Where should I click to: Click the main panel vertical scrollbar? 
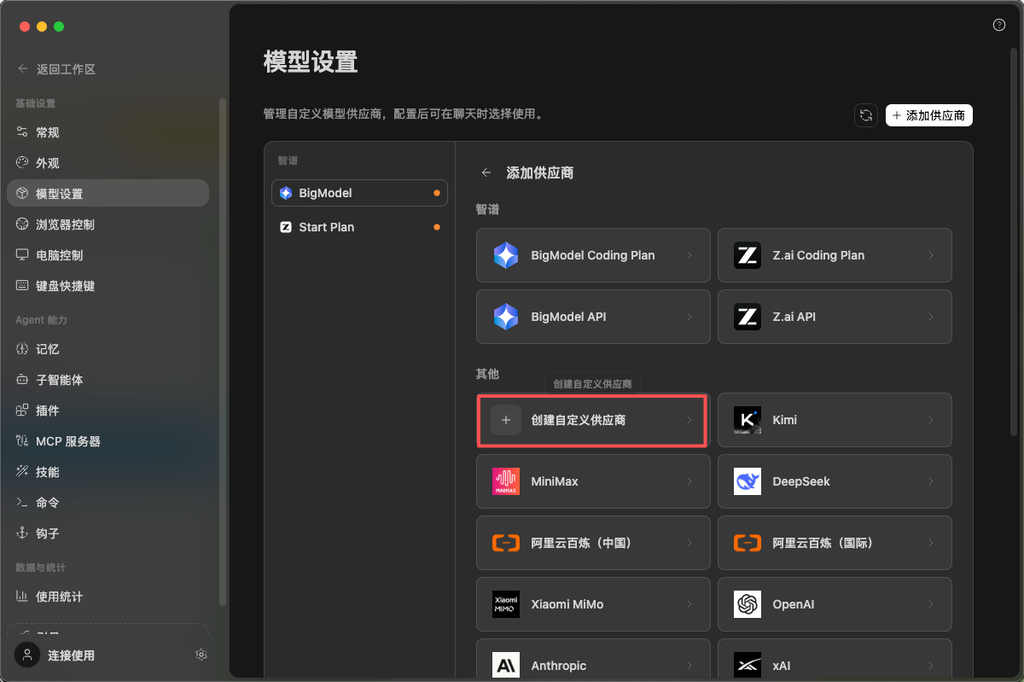click(1013, 242)
